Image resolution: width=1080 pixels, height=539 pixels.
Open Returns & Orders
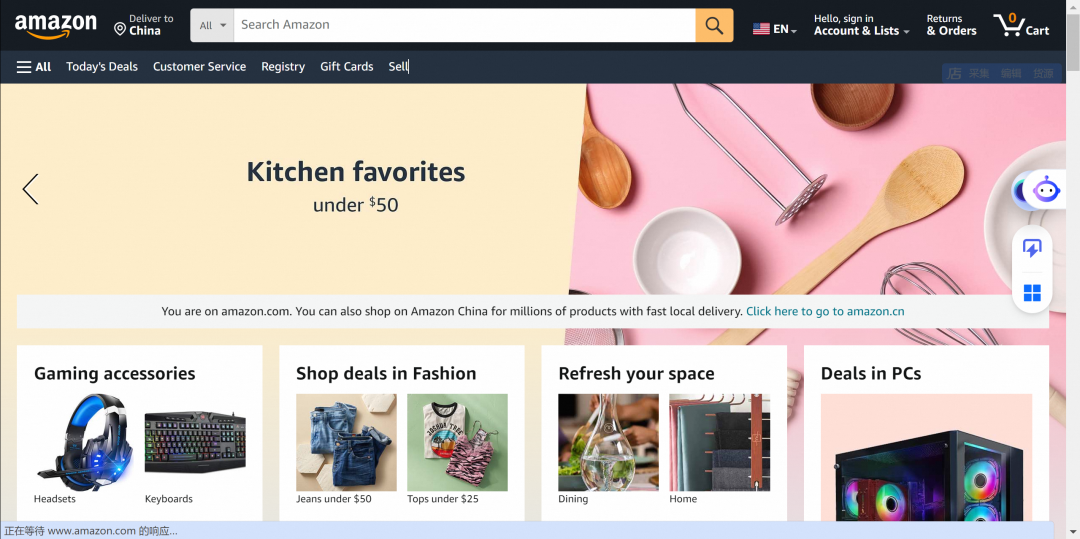point(951,25)
